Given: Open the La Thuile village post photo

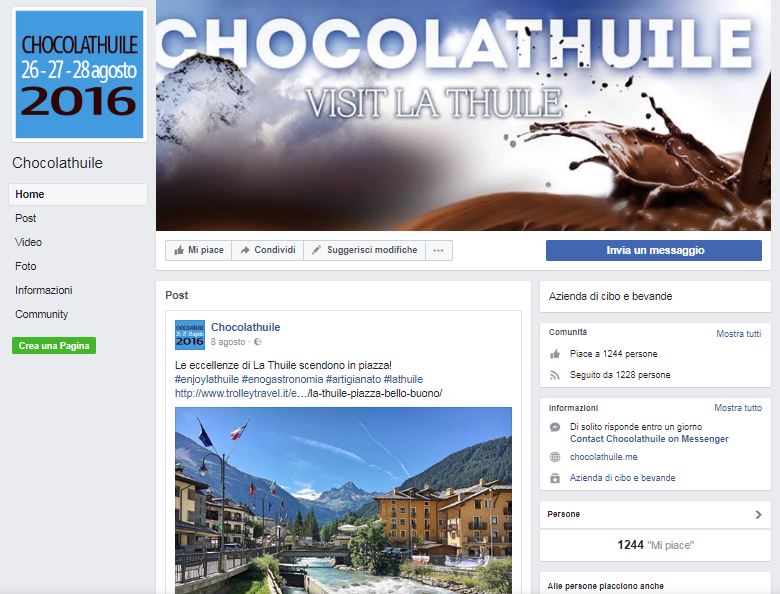Looking at the screenshot, I should [x=343, y=500].
